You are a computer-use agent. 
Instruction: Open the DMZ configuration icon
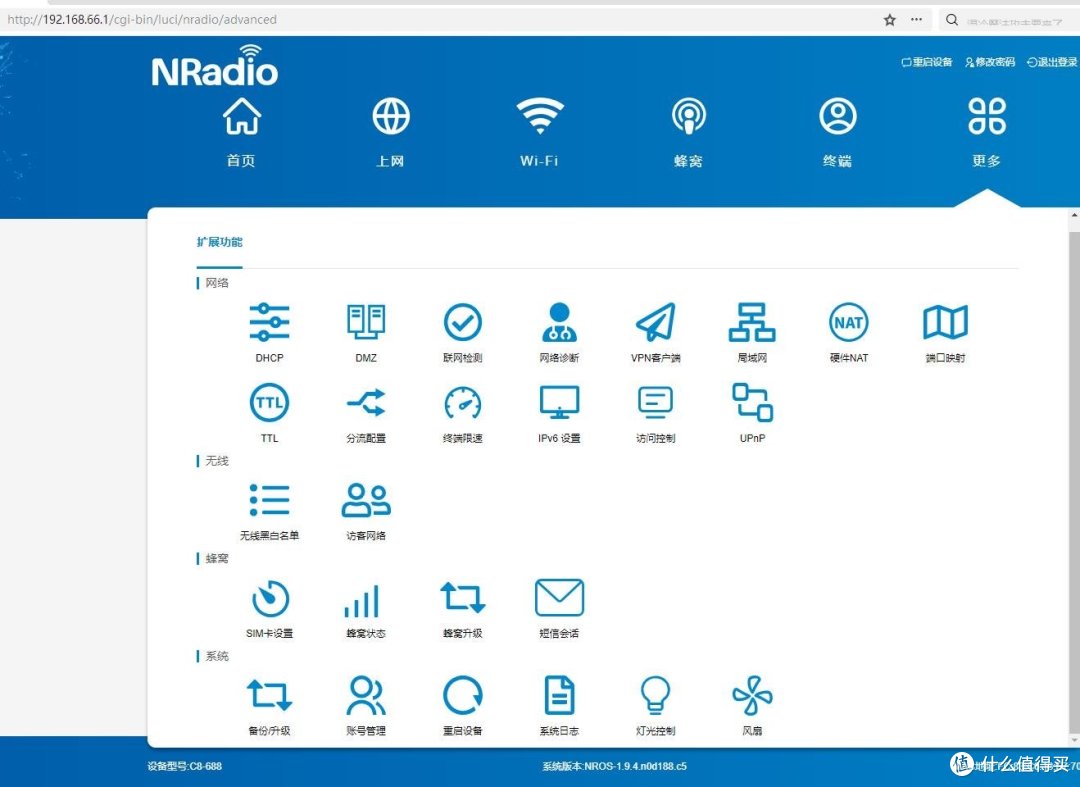[x=366, y=322]
